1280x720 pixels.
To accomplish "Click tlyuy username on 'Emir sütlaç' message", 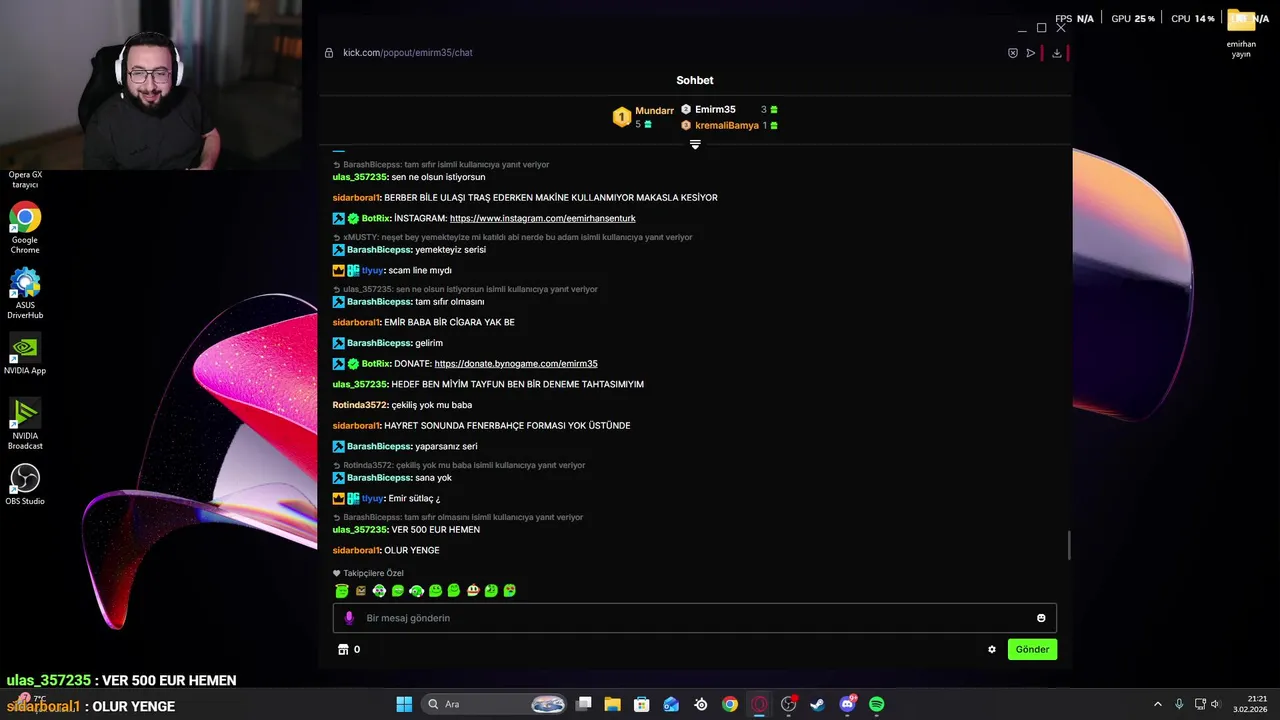I will click(x=373, y=498).
